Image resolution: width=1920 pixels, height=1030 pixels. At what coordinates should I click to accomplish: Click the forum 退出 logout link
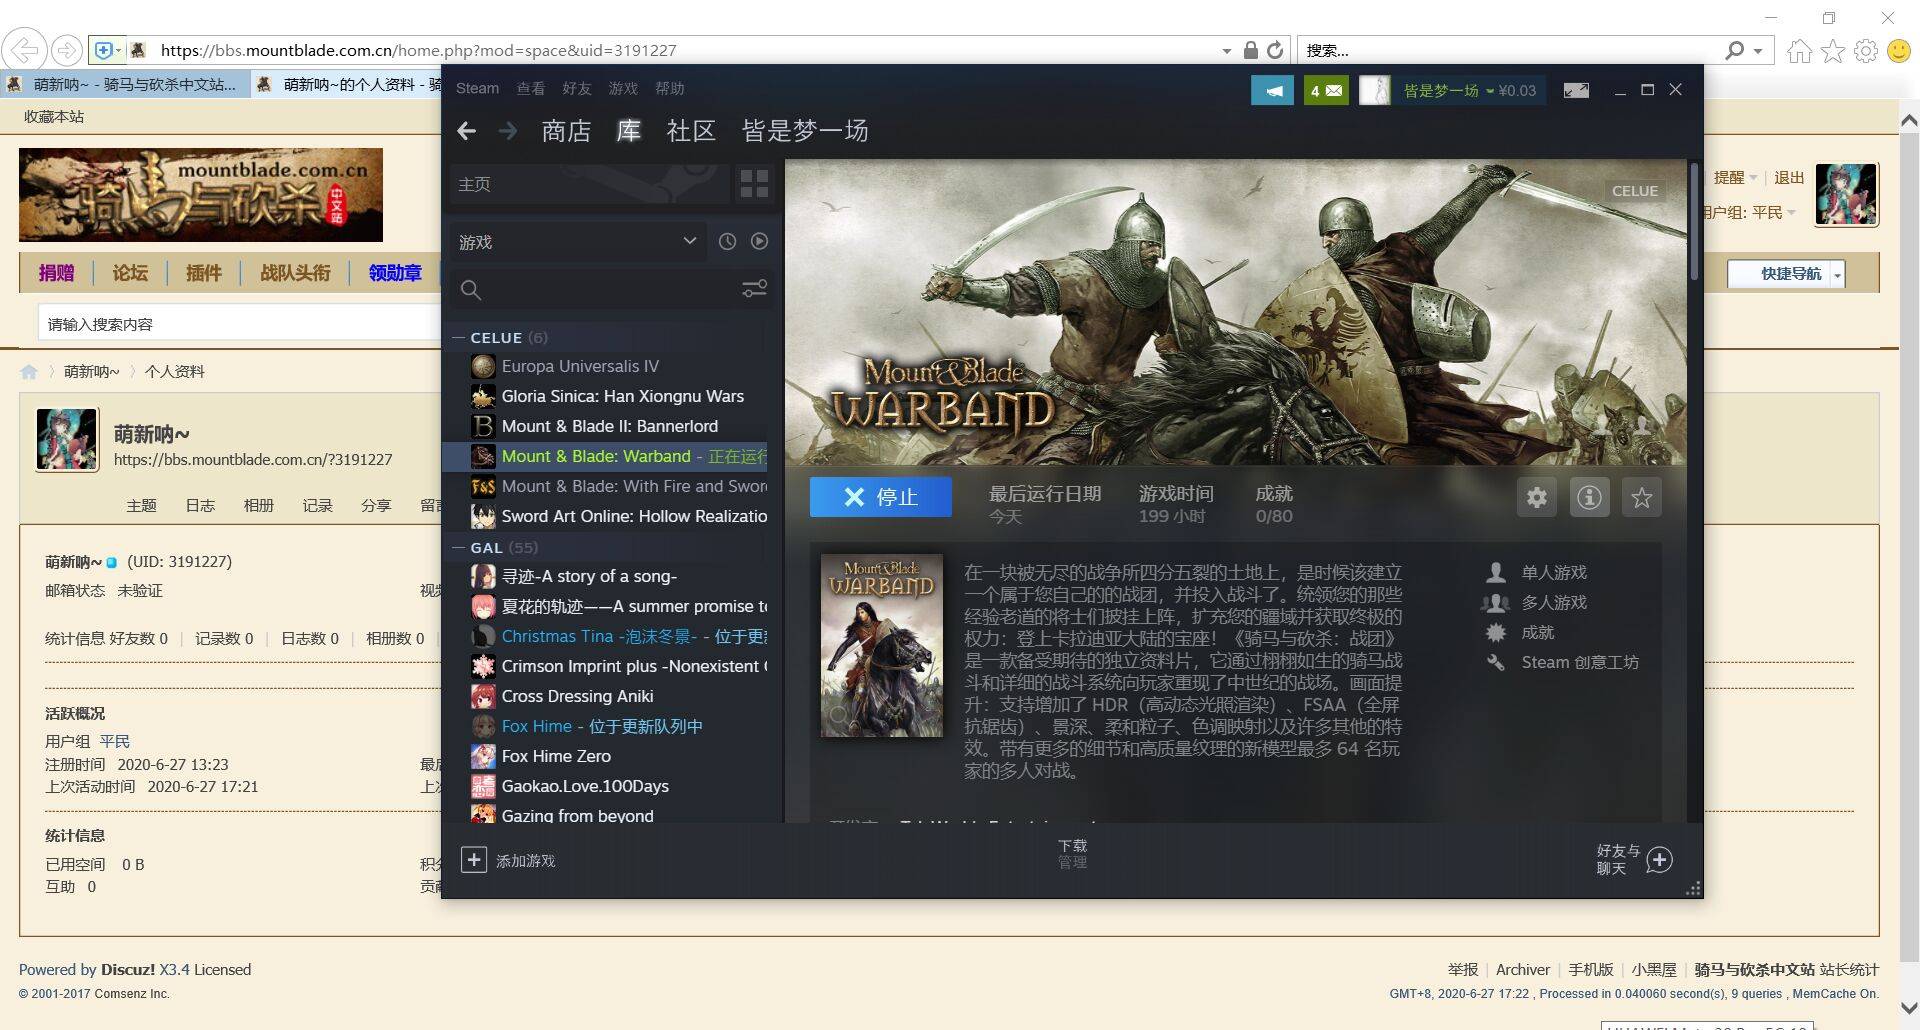[1789, 177]
